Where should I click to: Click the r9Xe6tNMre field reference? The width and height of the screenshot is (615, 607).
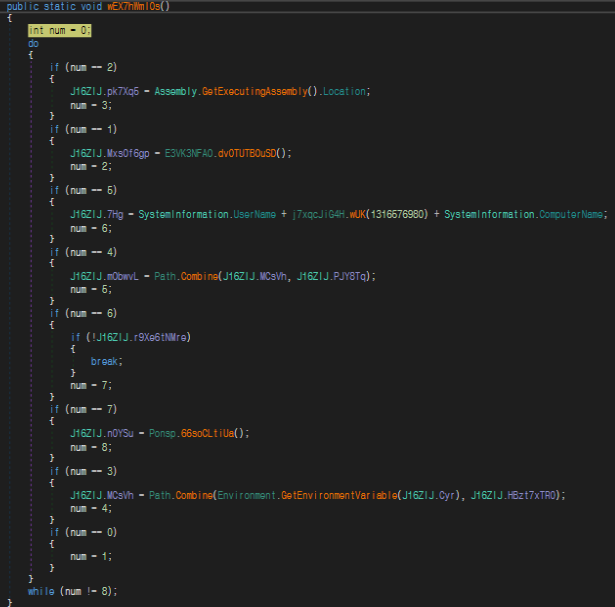(x=160, y=338)
